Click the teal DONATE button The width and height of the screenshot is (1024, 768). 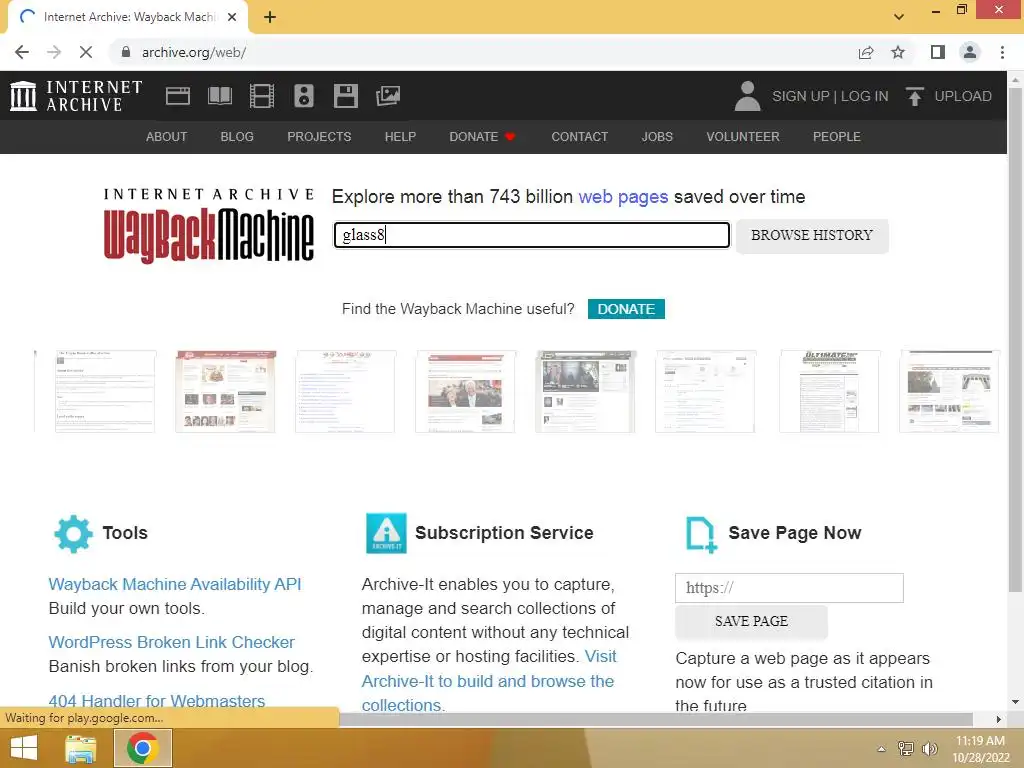(626, 309)
